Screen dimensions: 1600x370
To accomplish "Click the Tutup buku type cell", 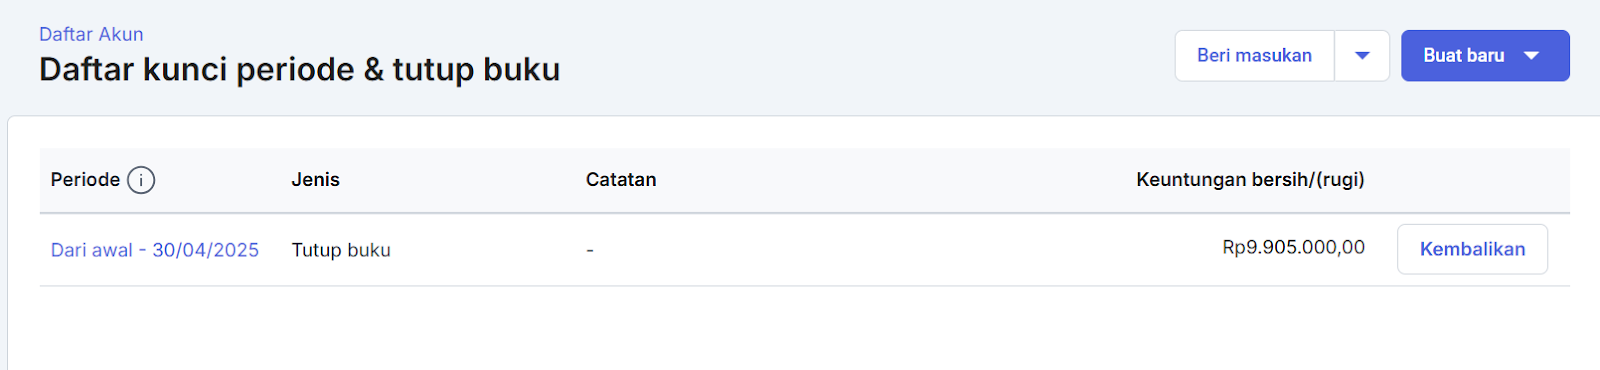I will coord(341,250).
